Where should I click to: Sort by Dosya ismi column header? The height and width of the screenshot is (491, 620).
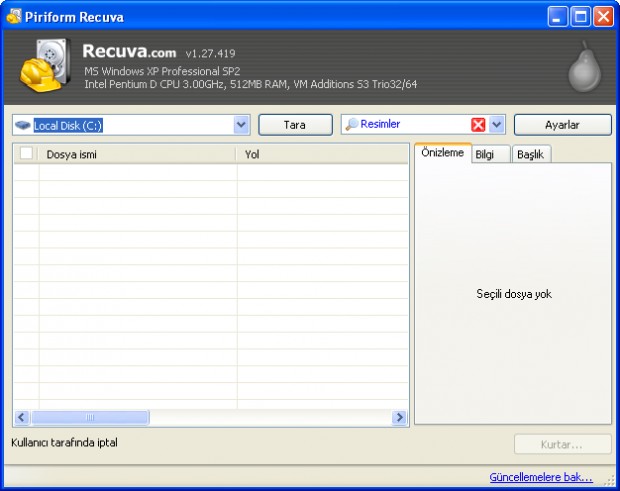click(x=137, y=154)
